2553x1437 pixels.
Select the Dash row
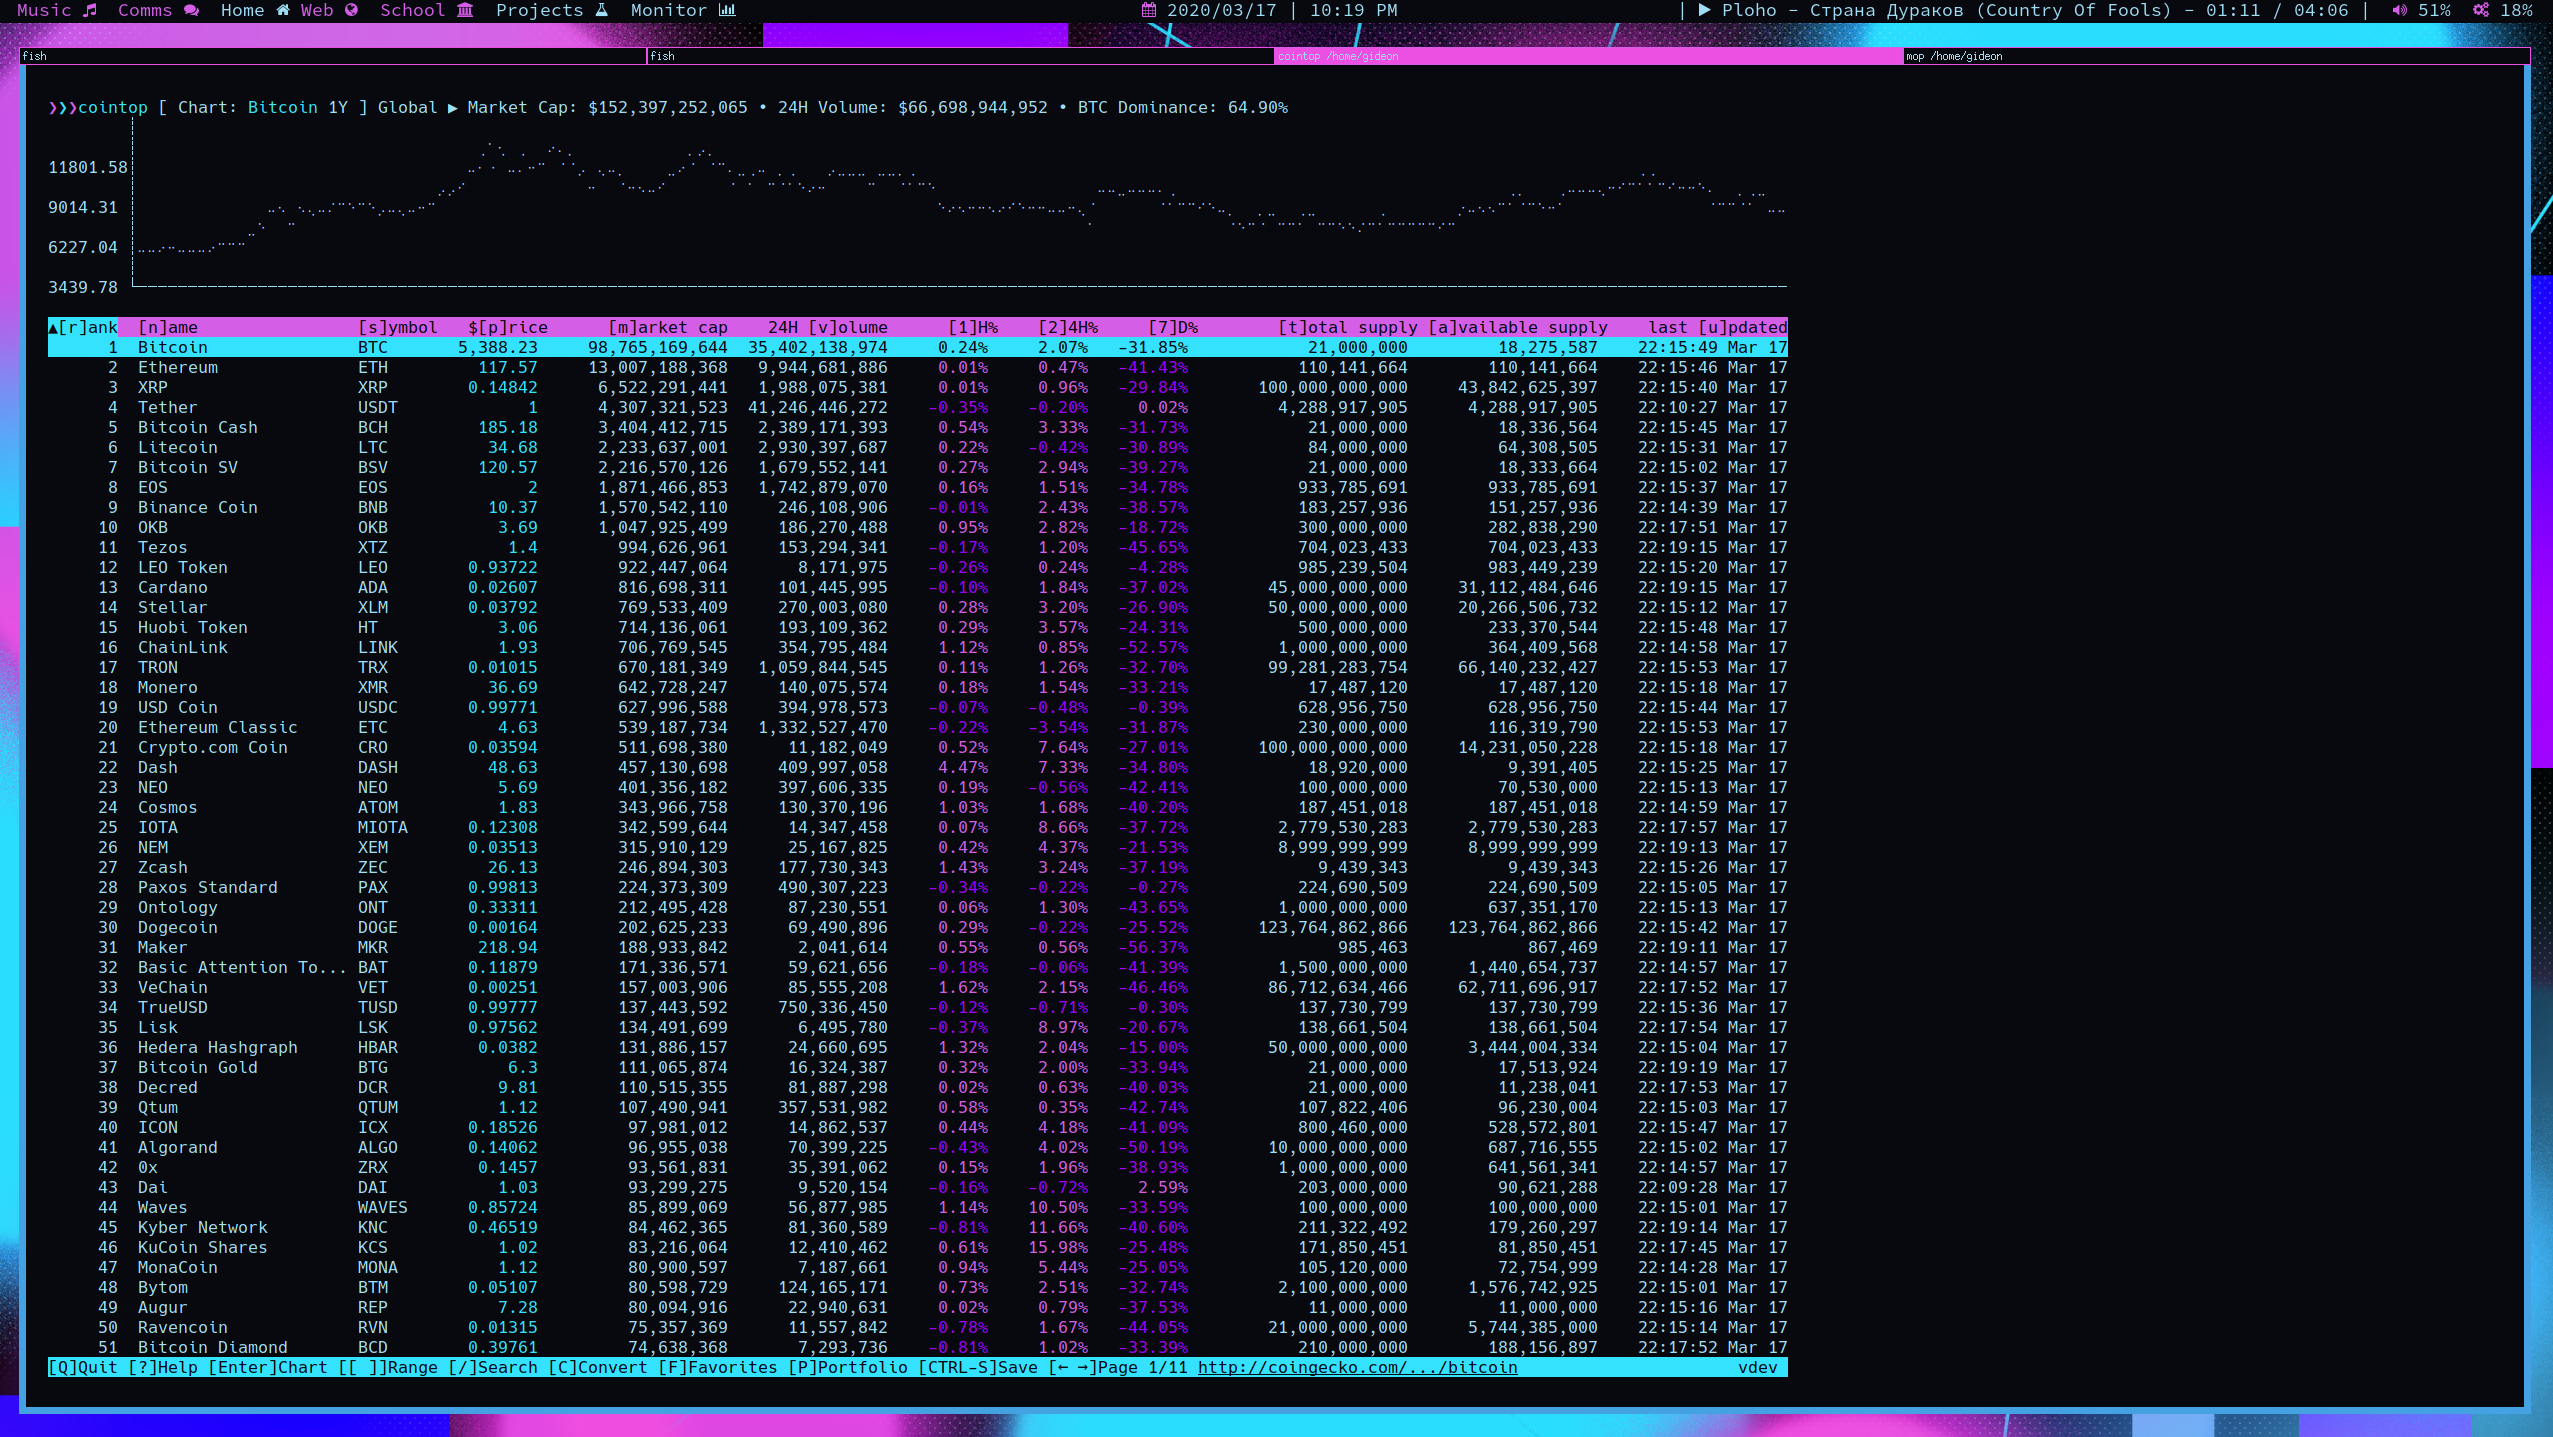917,767
